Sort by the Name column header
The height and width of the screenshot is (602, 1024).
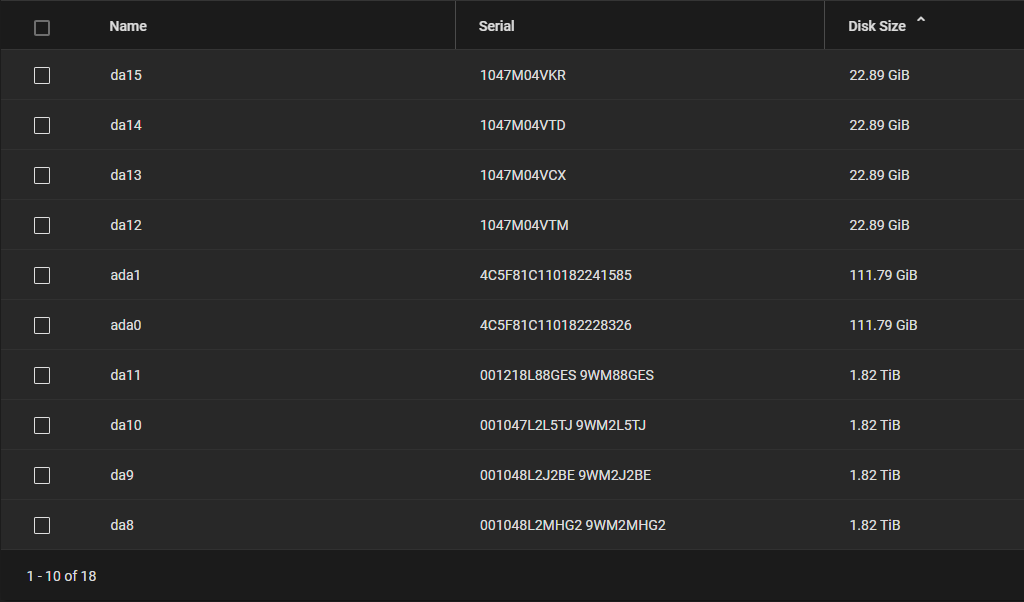coord(128,26)
